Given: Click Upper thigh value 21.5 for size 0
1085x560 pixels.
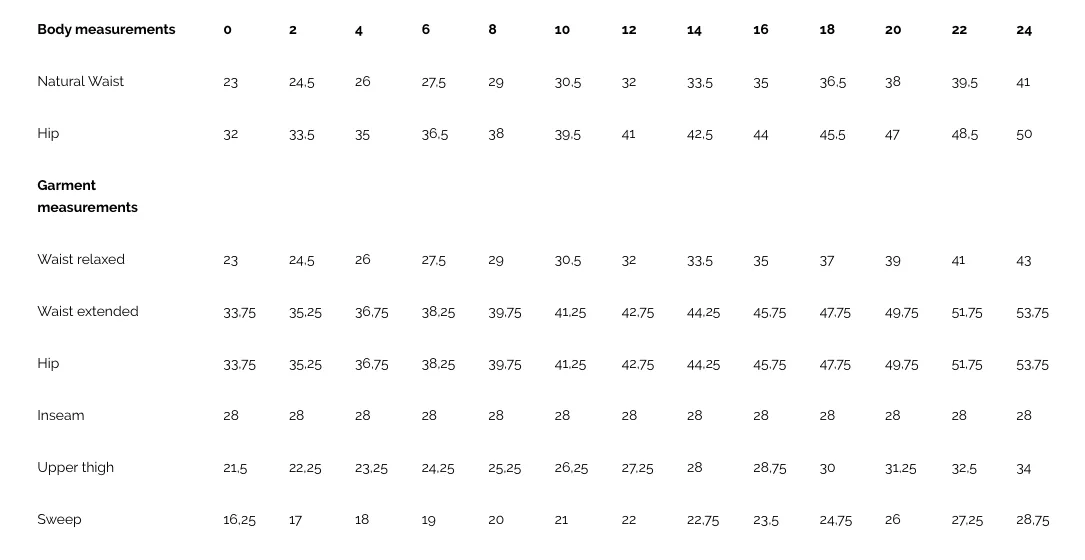Looking at the screenshot, I should 235,468.
